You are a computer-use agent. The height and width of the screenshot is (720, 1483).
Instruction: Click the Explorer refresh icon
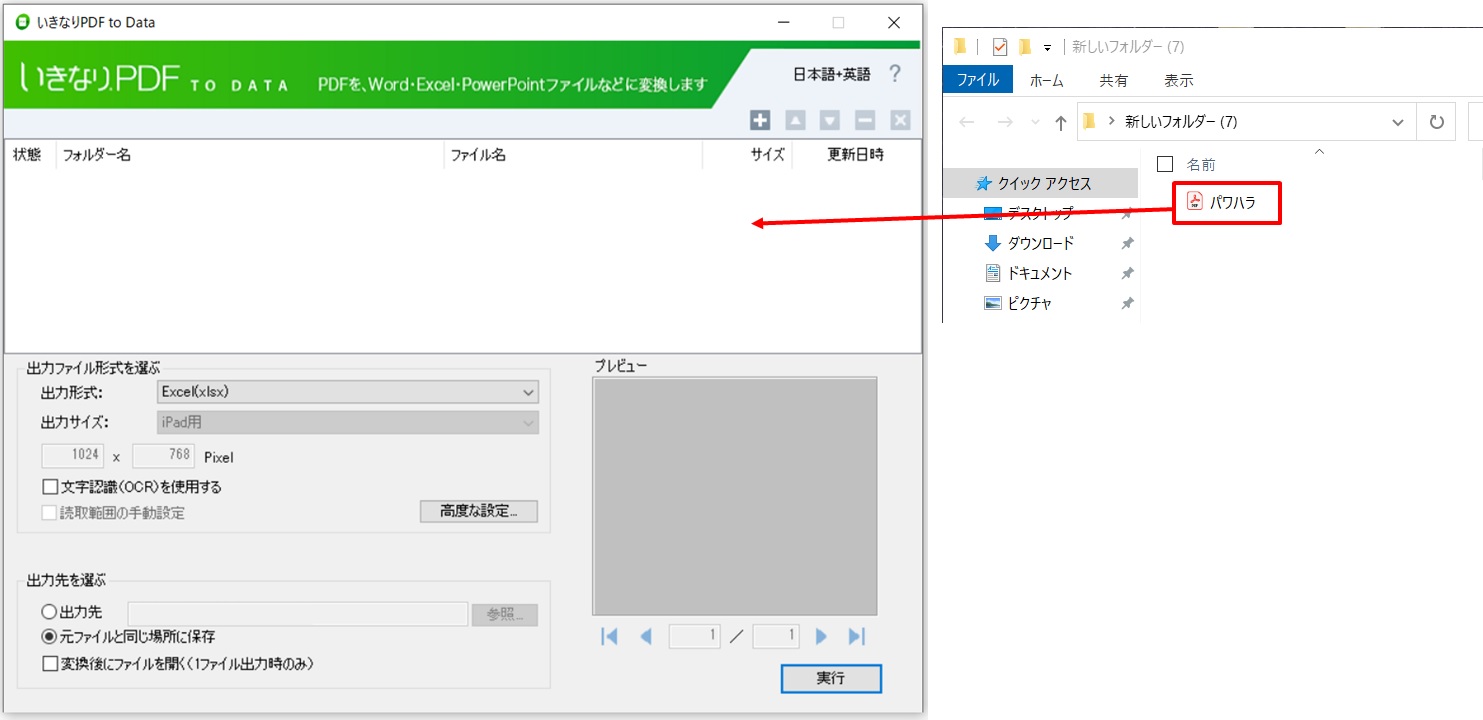[x=1436, y=122]
